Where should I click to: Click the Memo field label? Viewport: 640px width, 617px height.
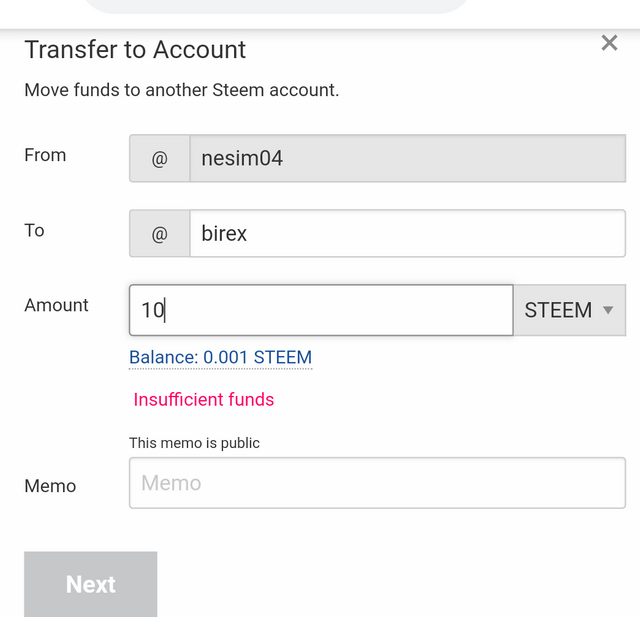coord(50,486)
